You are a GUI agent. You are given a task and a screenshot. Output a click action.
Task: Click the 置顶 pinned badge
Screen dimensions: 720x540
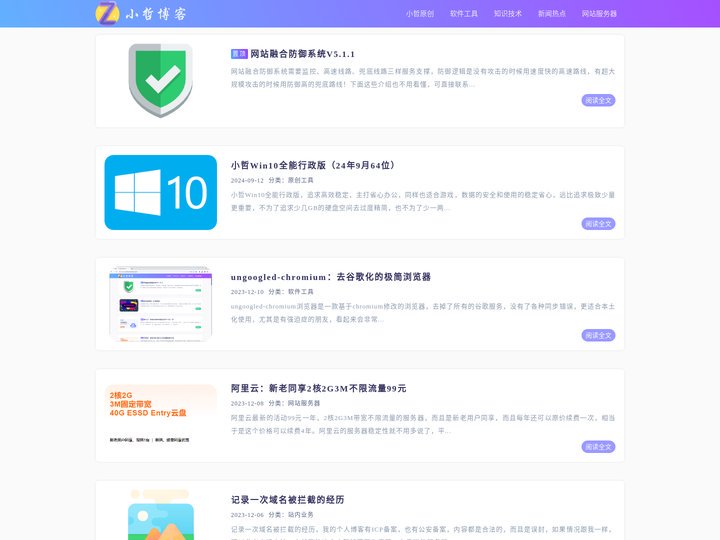[x=239, y=54]
